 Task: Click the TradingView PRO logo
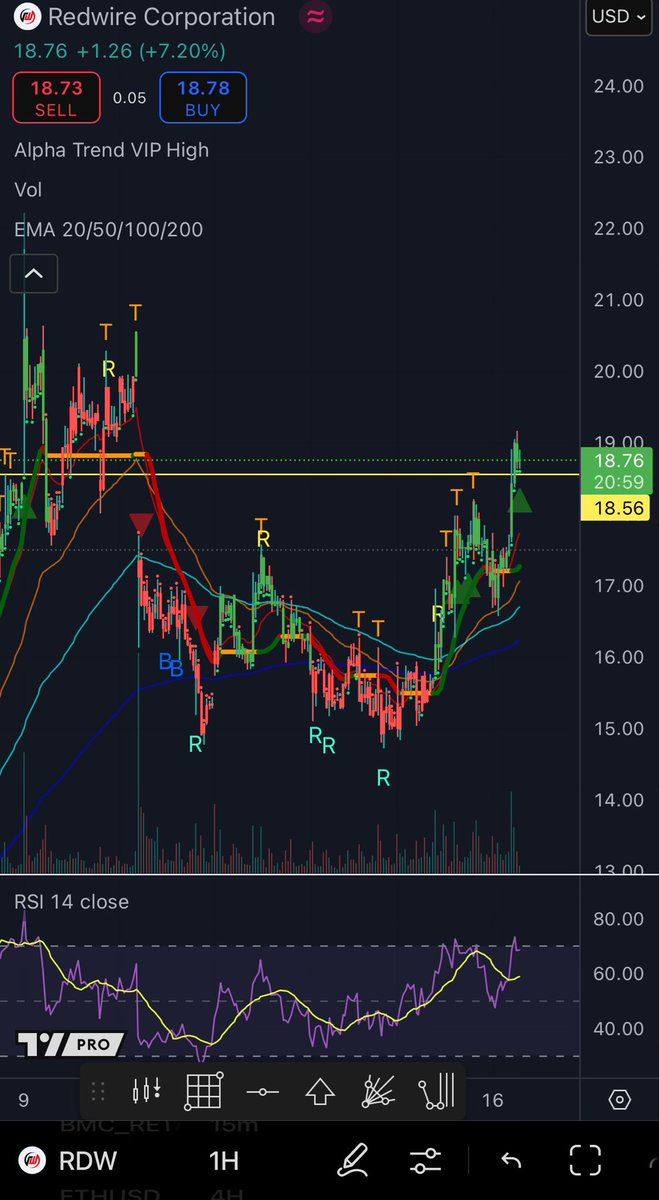[70, 1044]
